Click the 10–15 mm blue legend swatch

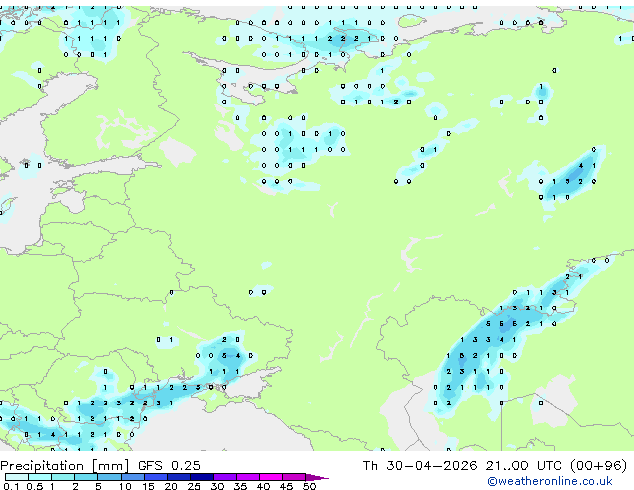133,477
